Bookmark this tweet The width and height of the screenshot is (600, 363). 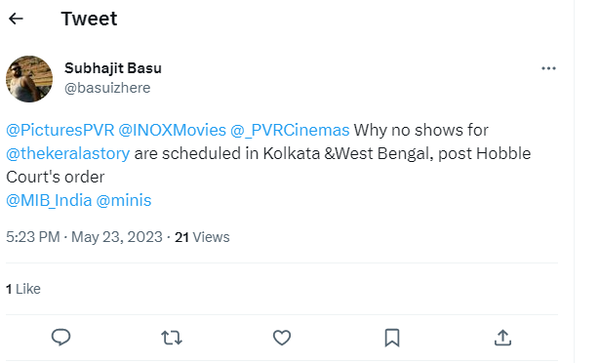coord(392,338)
